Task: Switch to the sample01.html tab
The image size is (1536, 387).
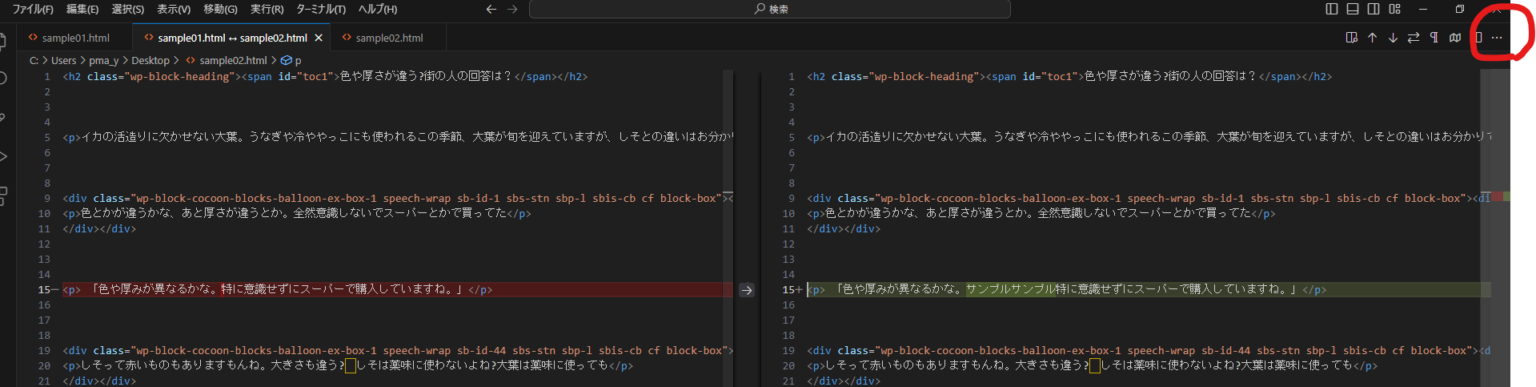Action: tap(76, 38)
